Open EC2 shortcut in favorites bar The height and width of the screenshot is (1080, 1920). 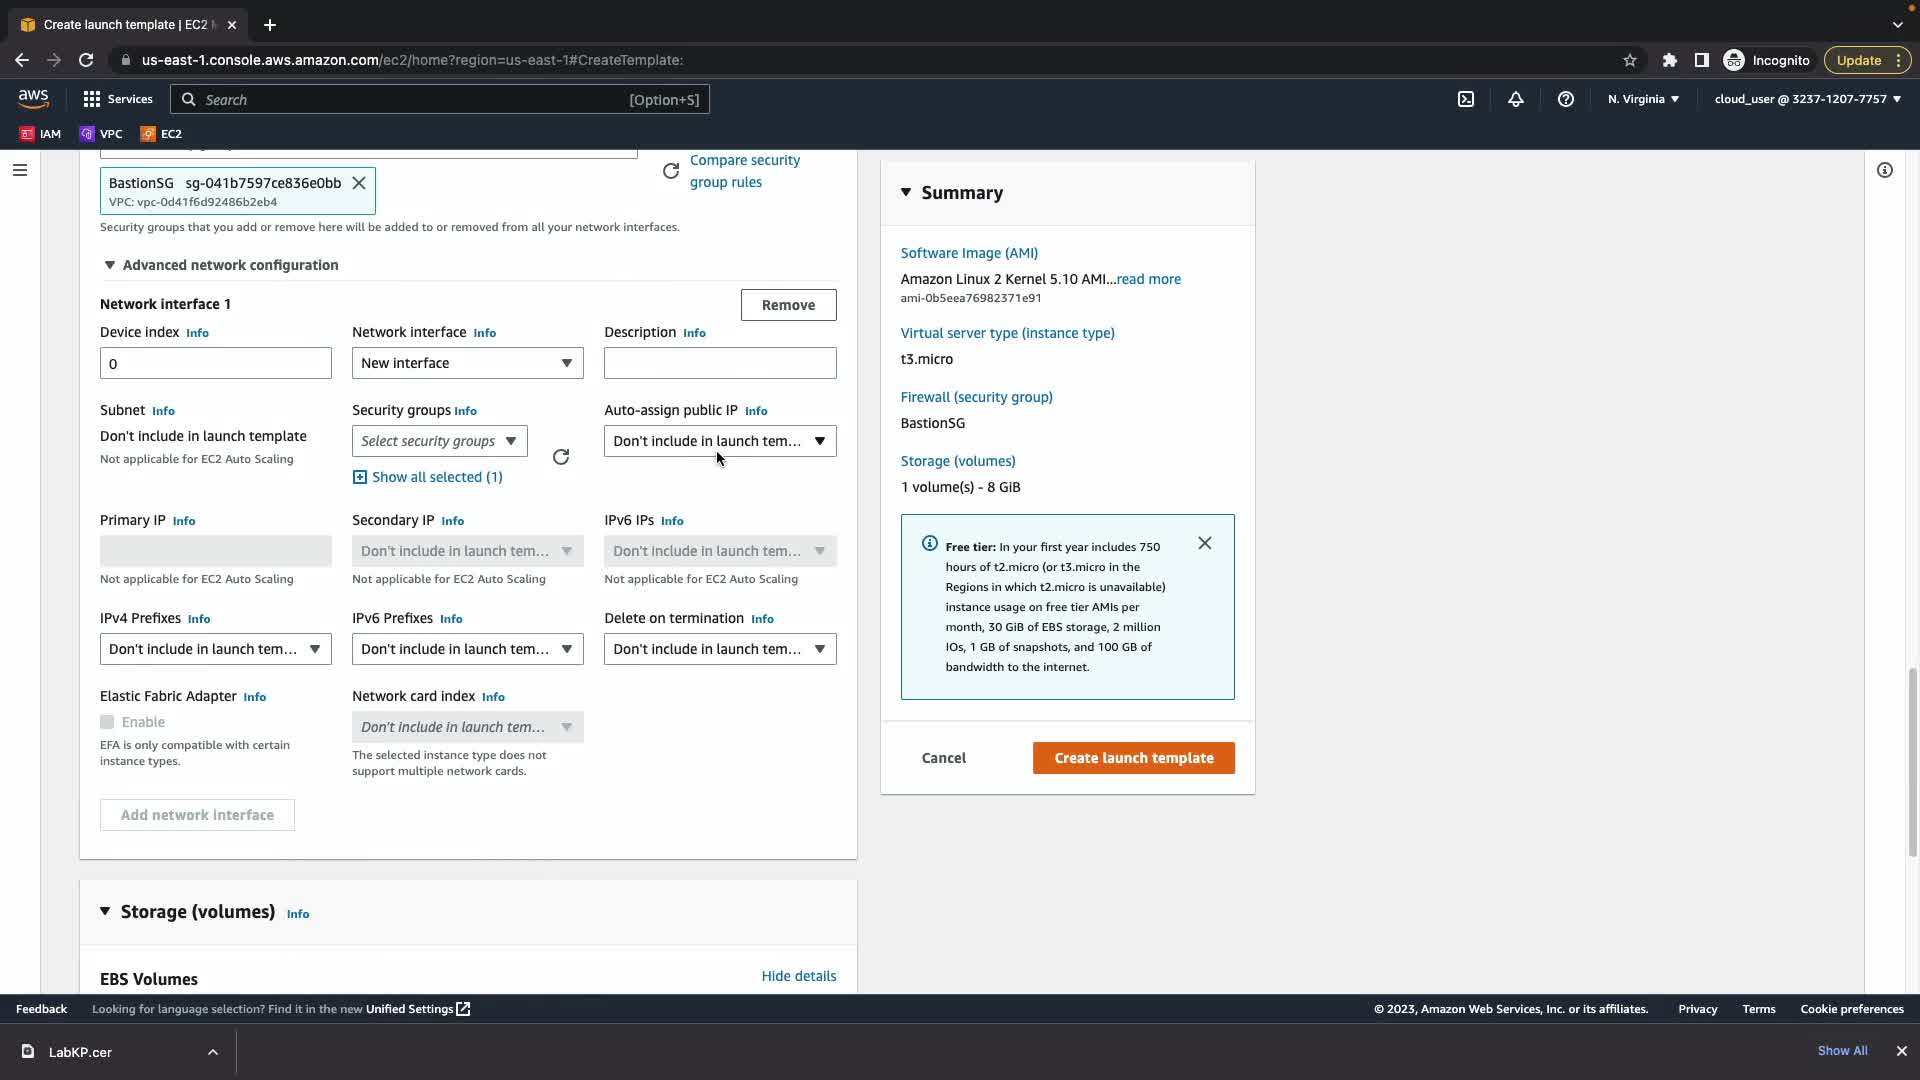click(x=161, y=134)
